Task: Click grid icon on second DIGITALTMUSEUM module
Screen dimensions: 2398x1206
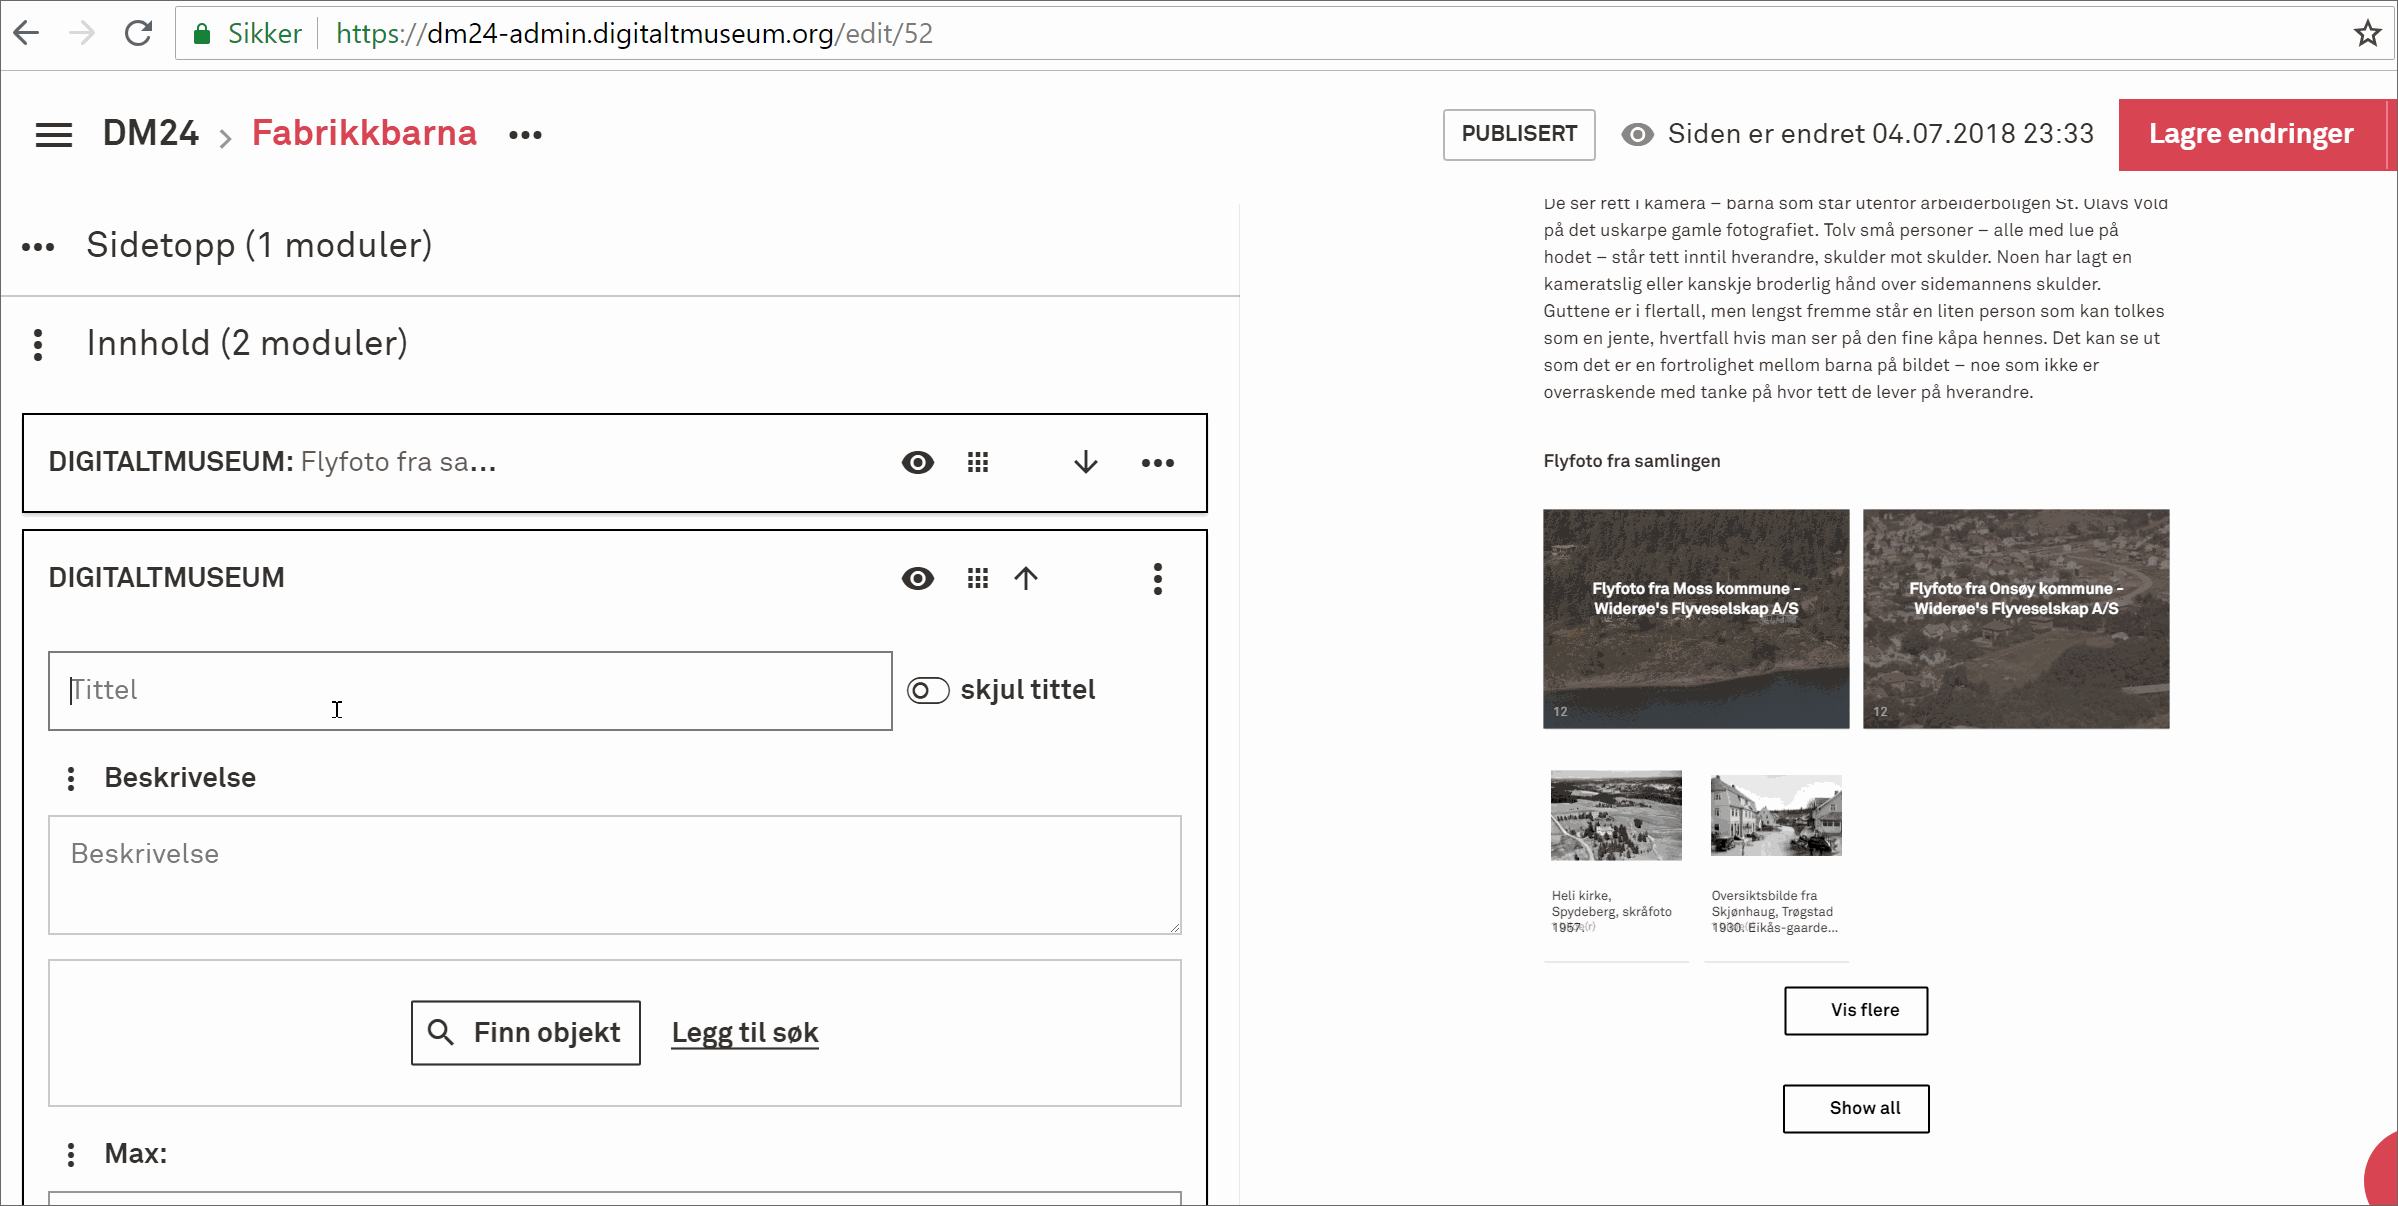Action: 978,579
